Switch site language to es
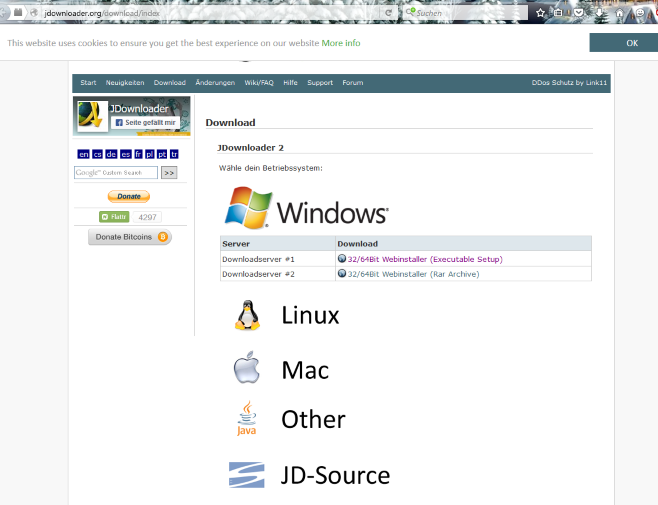 [125, 154]
